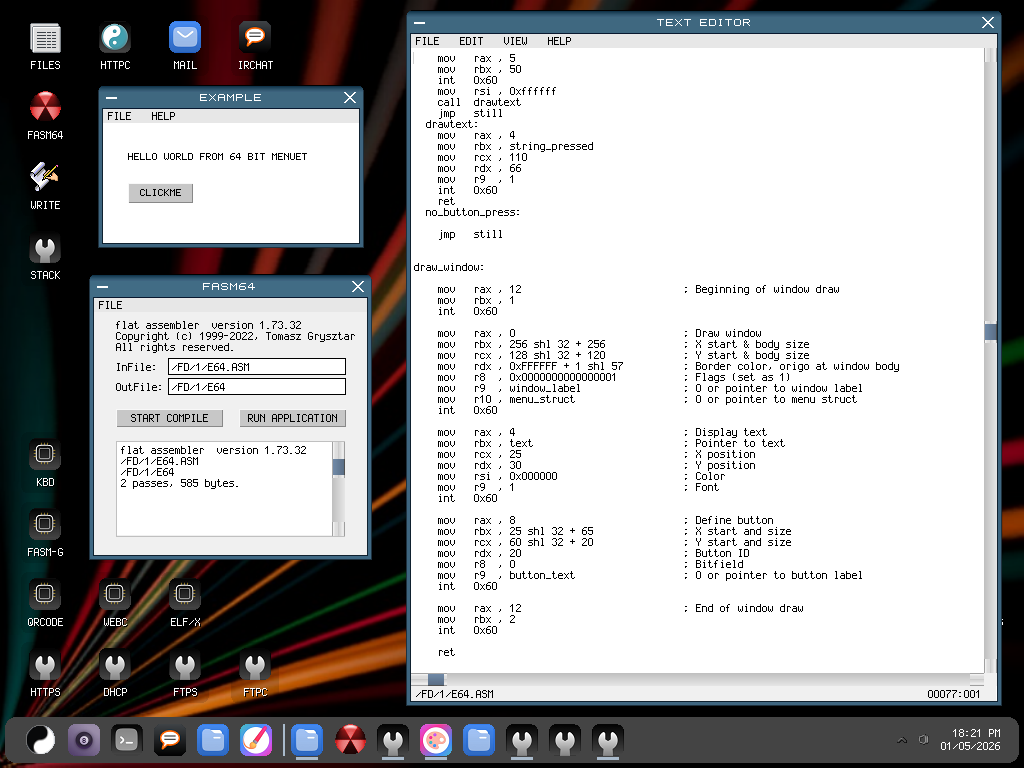Open the FILE menu in FASM64 window
Image resolution: width=1024 pixels, height=768 pixels.
(x=110, y=306)
